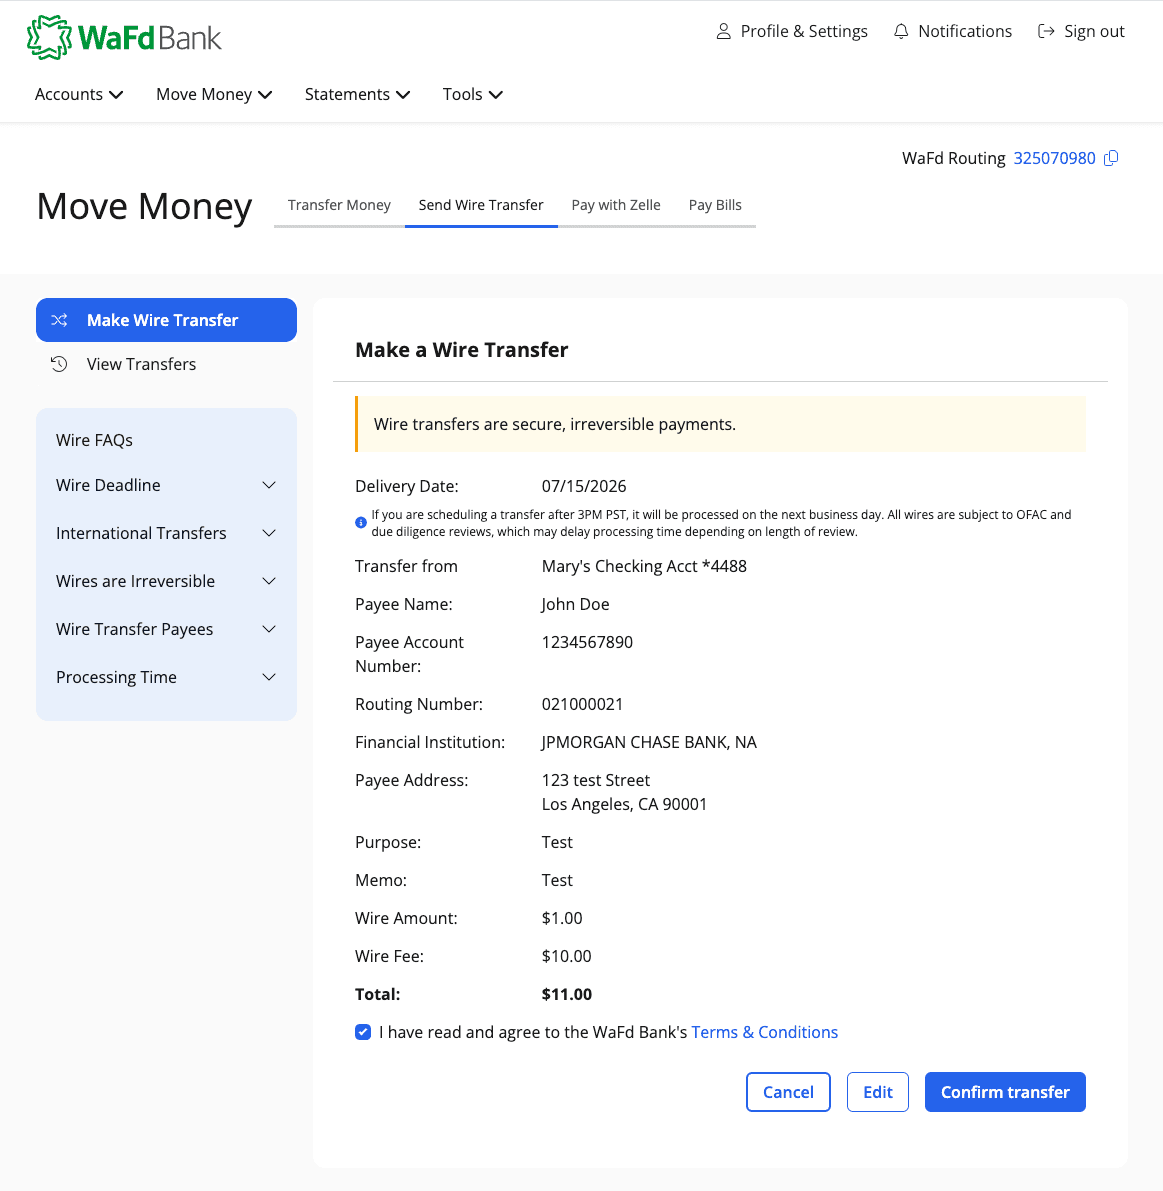
Task: Click the shuffle icon in Make Wire Transfer
Action: coord(59,320)
